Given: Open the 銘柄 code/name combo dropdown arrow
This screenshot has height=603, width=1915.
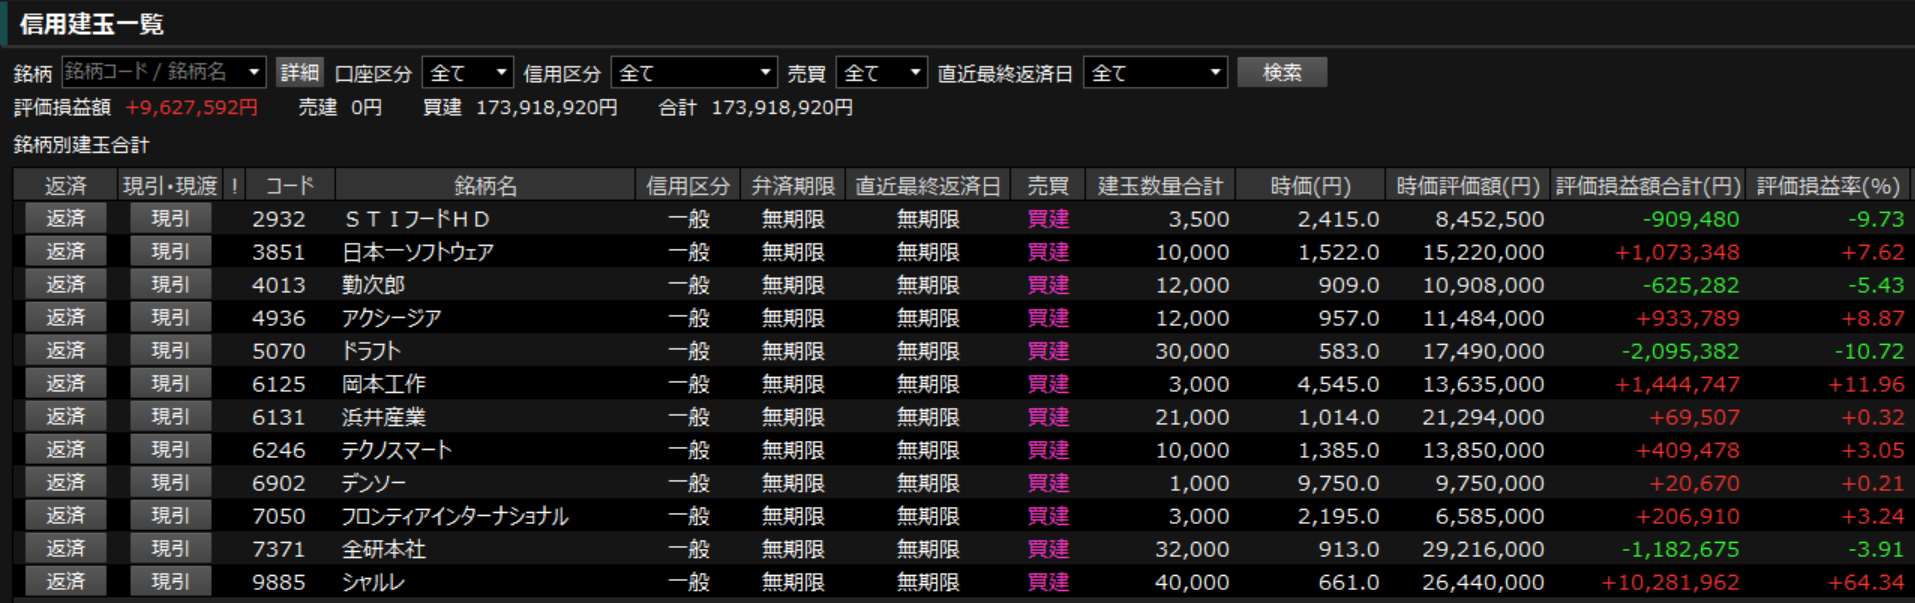Looking at the screenshot, I should (254, 72).
